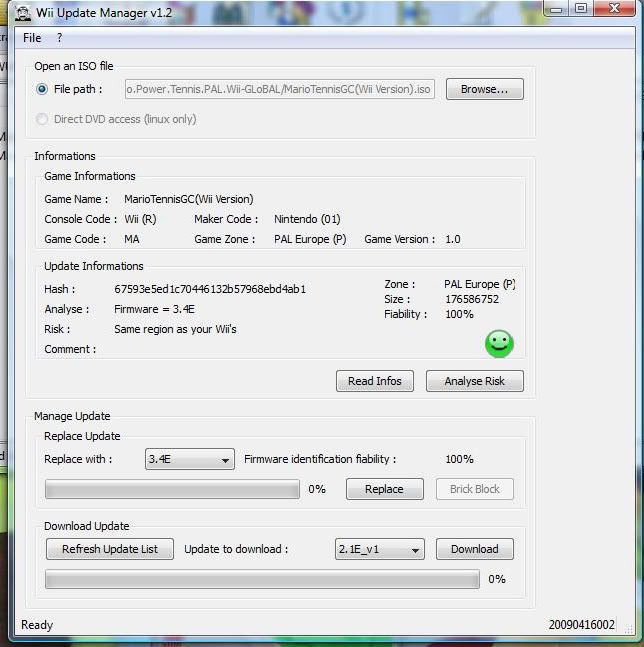
Task: Click the Brick Block button
Action: pos(474,489)
